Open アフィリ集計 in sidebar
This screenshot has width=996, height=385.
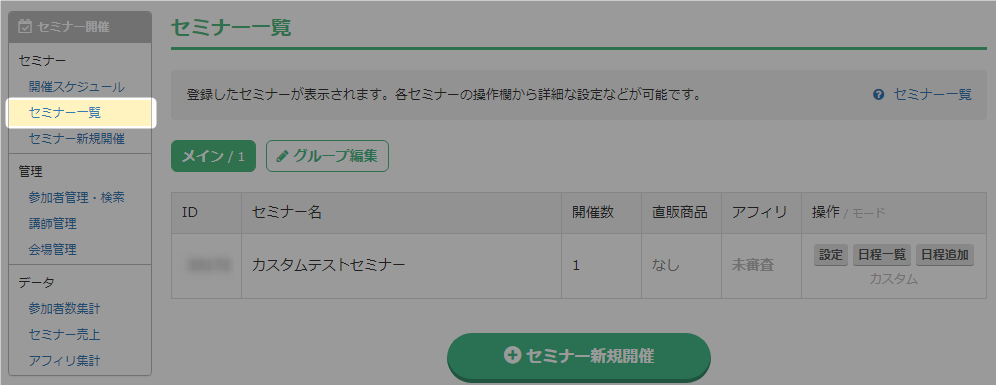click(65, 360)
